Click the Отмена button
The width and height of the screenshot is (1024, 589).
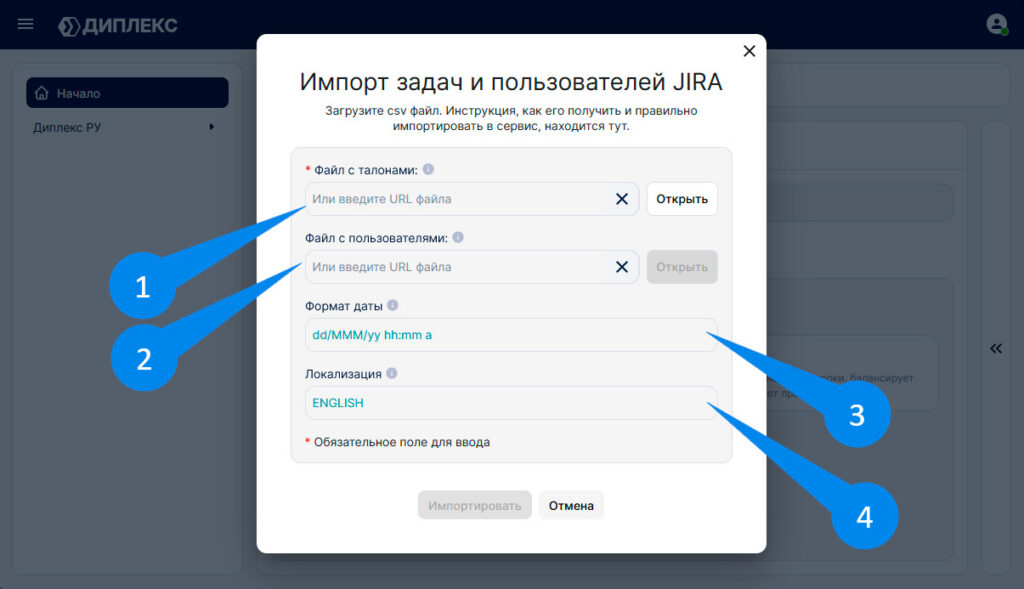point(571,505)
